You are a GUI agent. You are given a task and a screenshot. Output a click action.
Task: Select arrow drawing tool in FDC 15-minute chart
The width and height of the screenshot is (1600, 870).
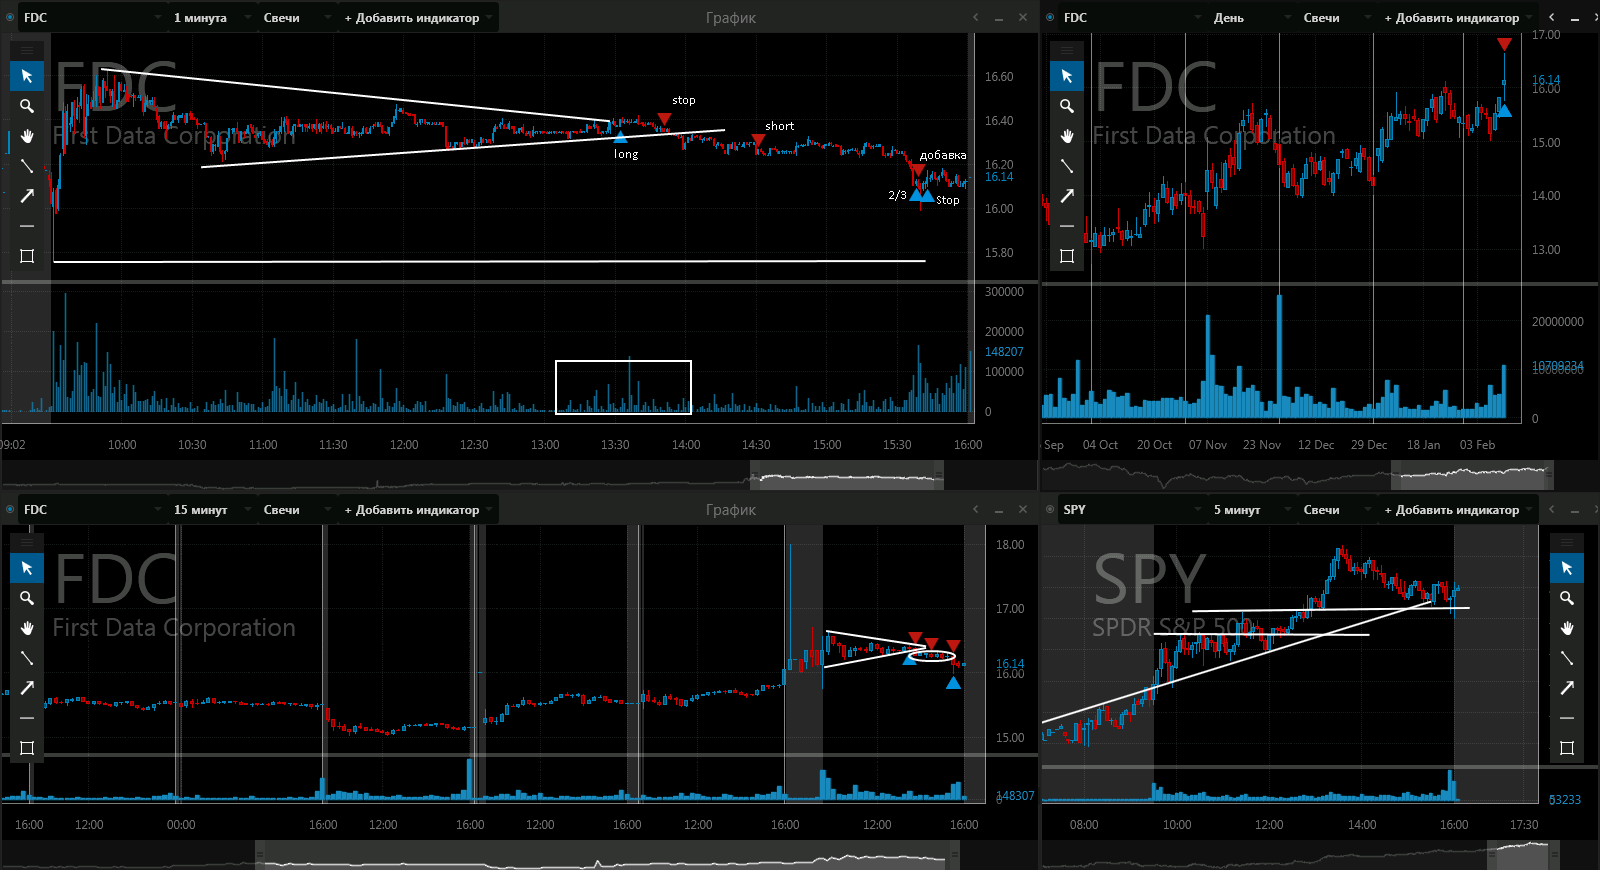point(27,688)
